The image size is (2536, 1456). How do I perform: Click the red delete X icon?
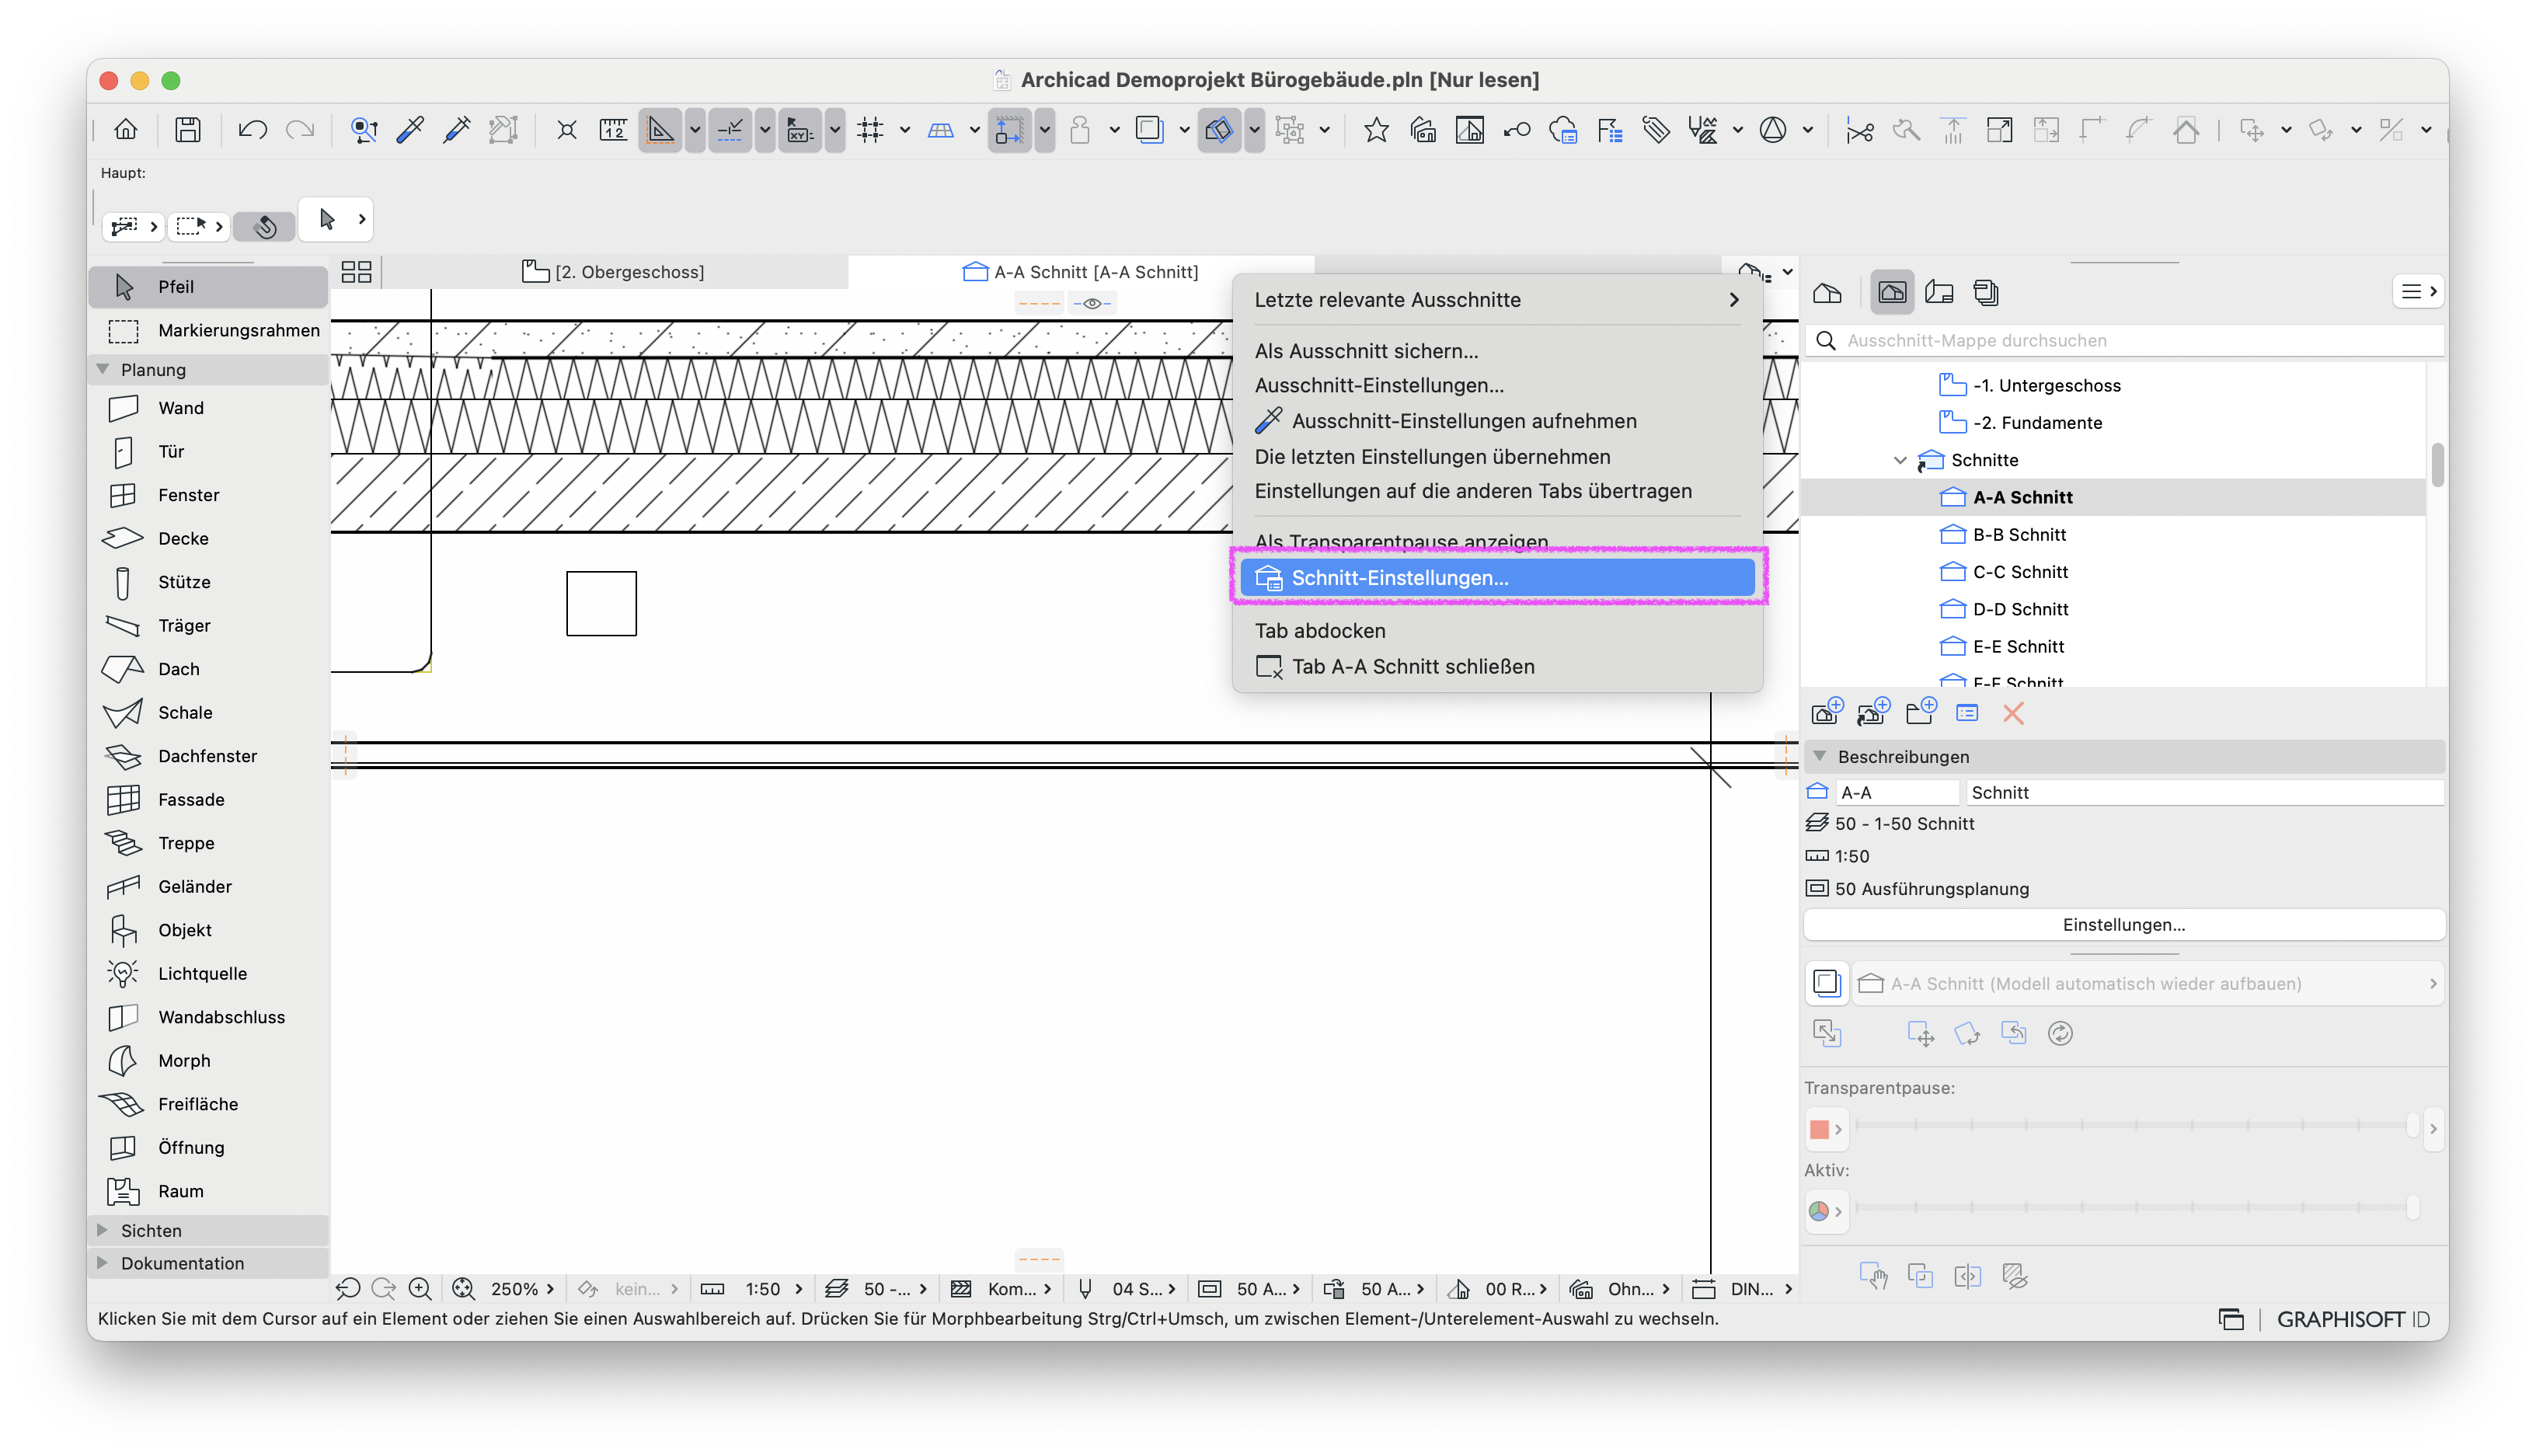[2013, 713]
